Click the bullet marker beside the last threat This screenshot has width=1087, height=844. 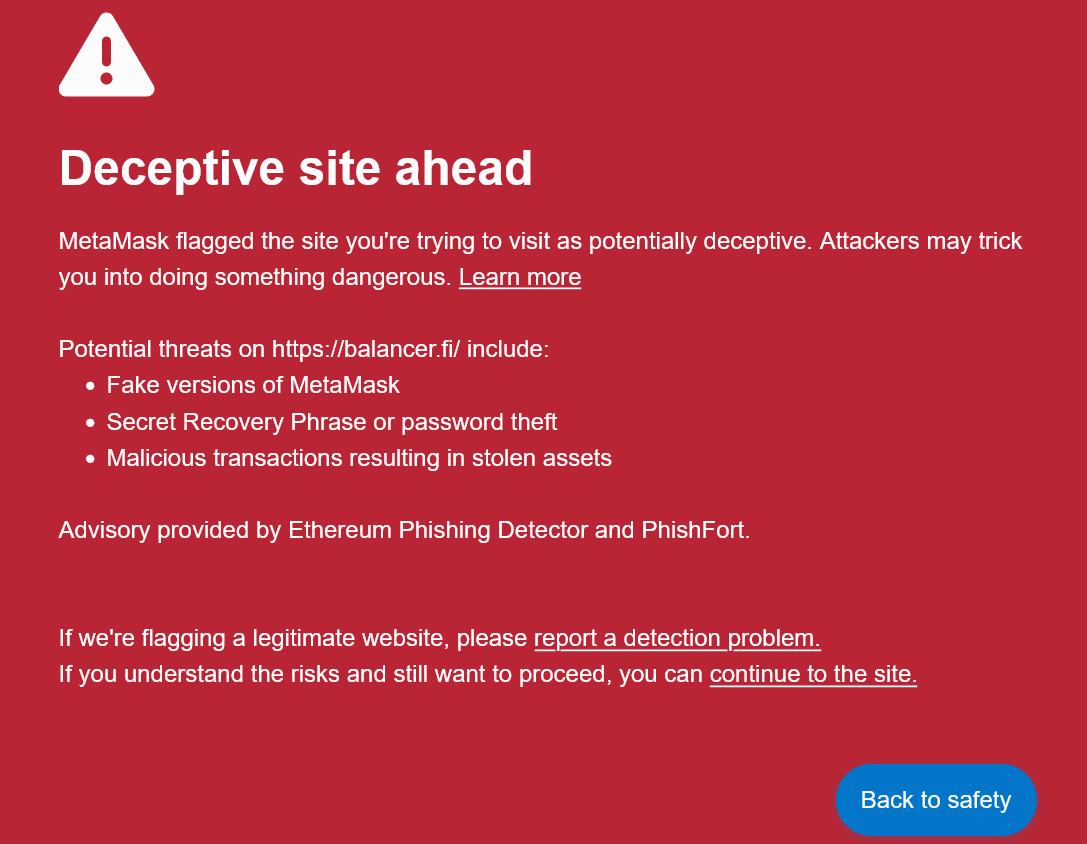(91, 459)
